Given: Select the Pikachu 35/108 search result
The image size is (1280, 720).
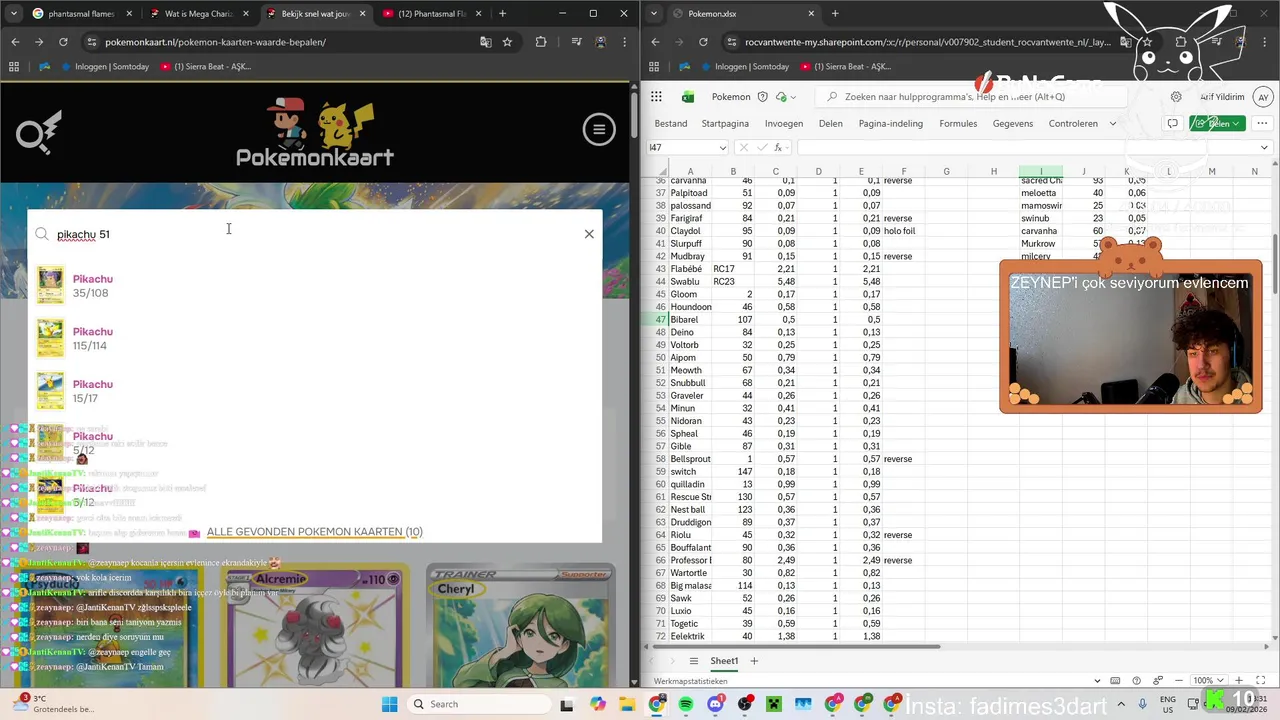Looking at the screenshot, I should click(x=315, y=286).
